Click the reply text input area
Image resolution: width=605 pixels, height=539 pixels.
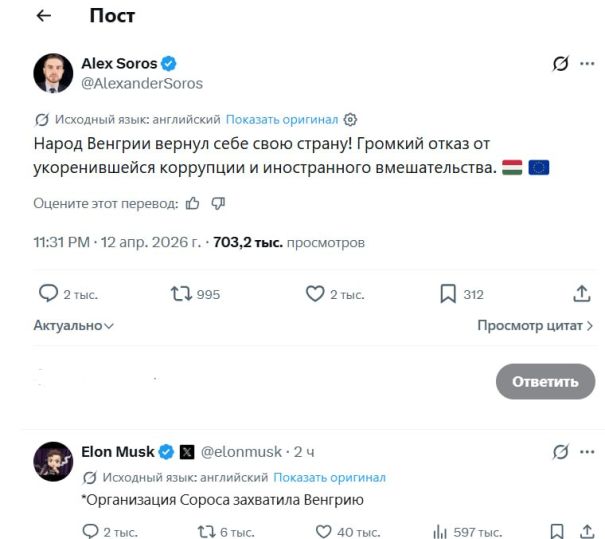[250, 381]
